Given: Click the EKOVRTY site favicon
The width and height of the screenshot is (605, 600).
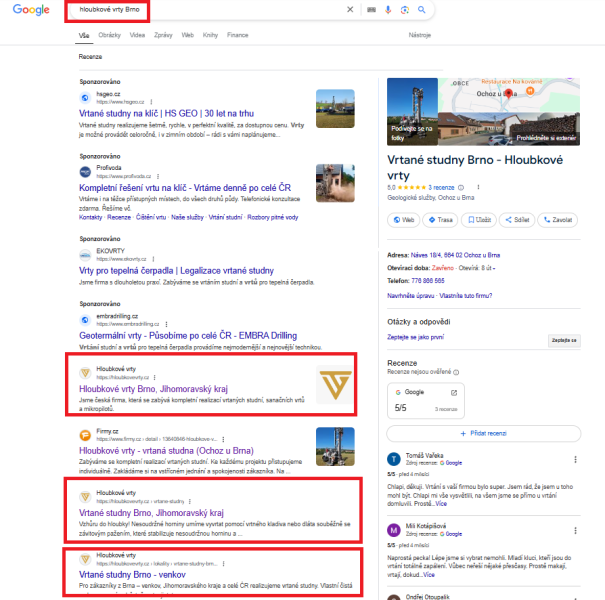Looking at the screenshot, I should [x=85, y=255].
